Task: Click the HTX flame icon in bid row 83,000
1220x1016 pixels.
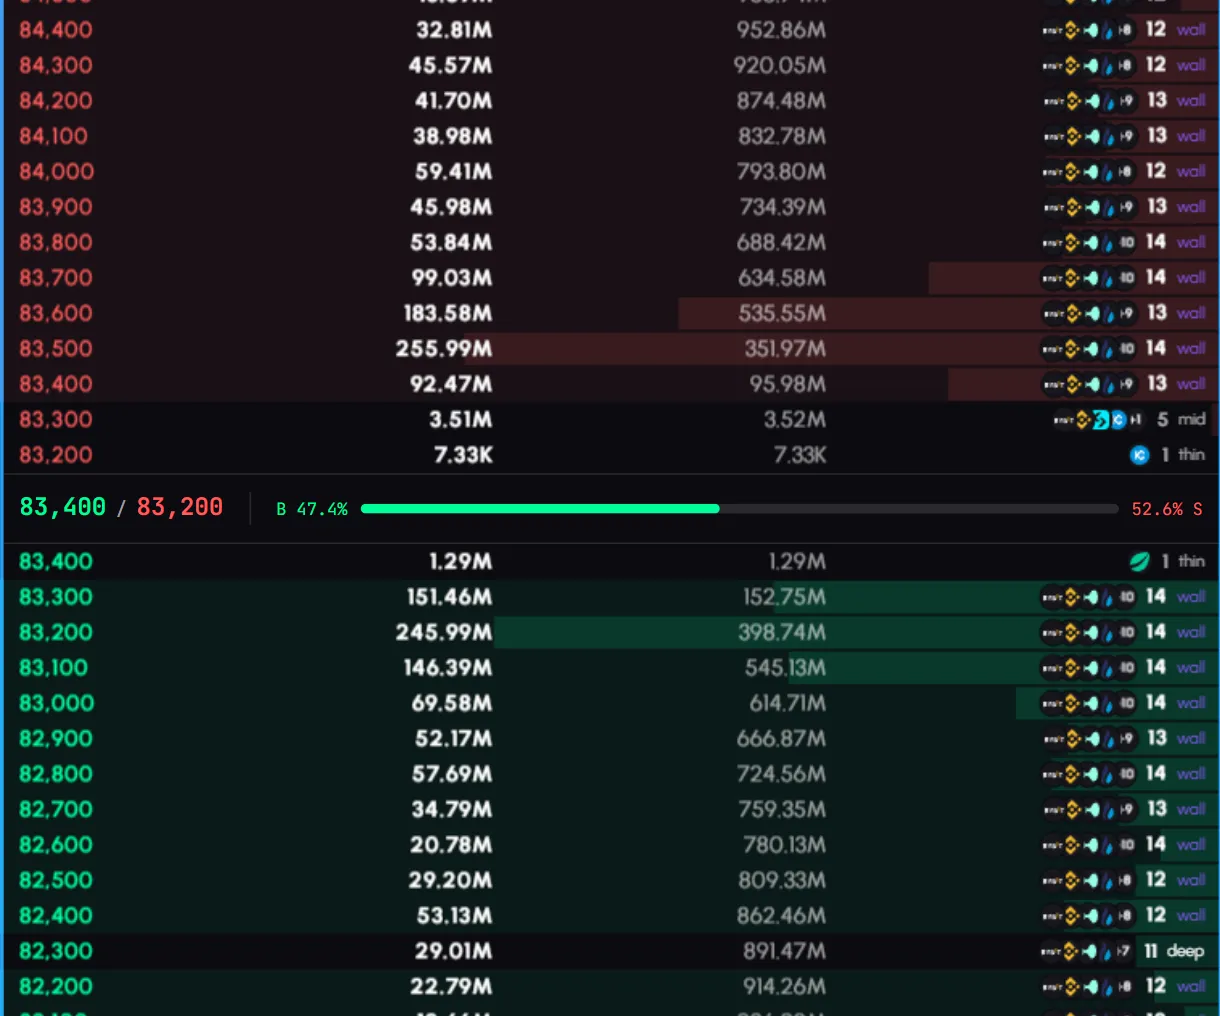Action: pos(1109,703)
